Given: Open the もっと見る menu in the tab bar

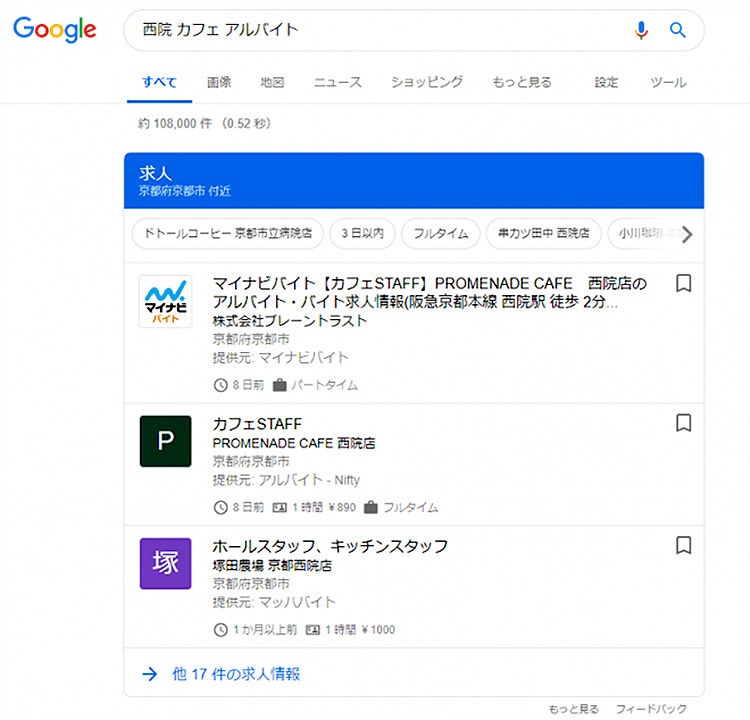Looking at the screenshot, I should coord(522,82).
